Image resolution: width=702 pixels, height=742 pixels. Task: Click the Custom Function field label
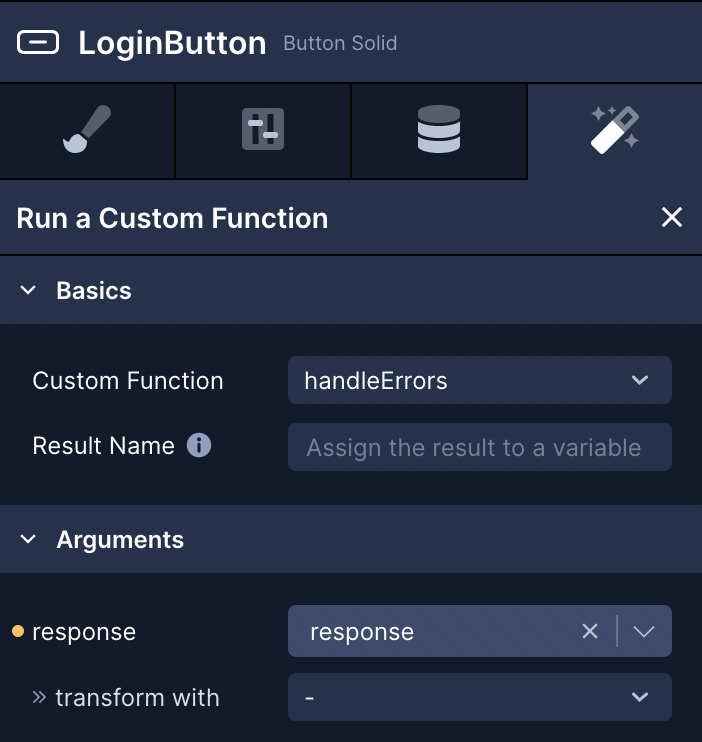(128, 381)
